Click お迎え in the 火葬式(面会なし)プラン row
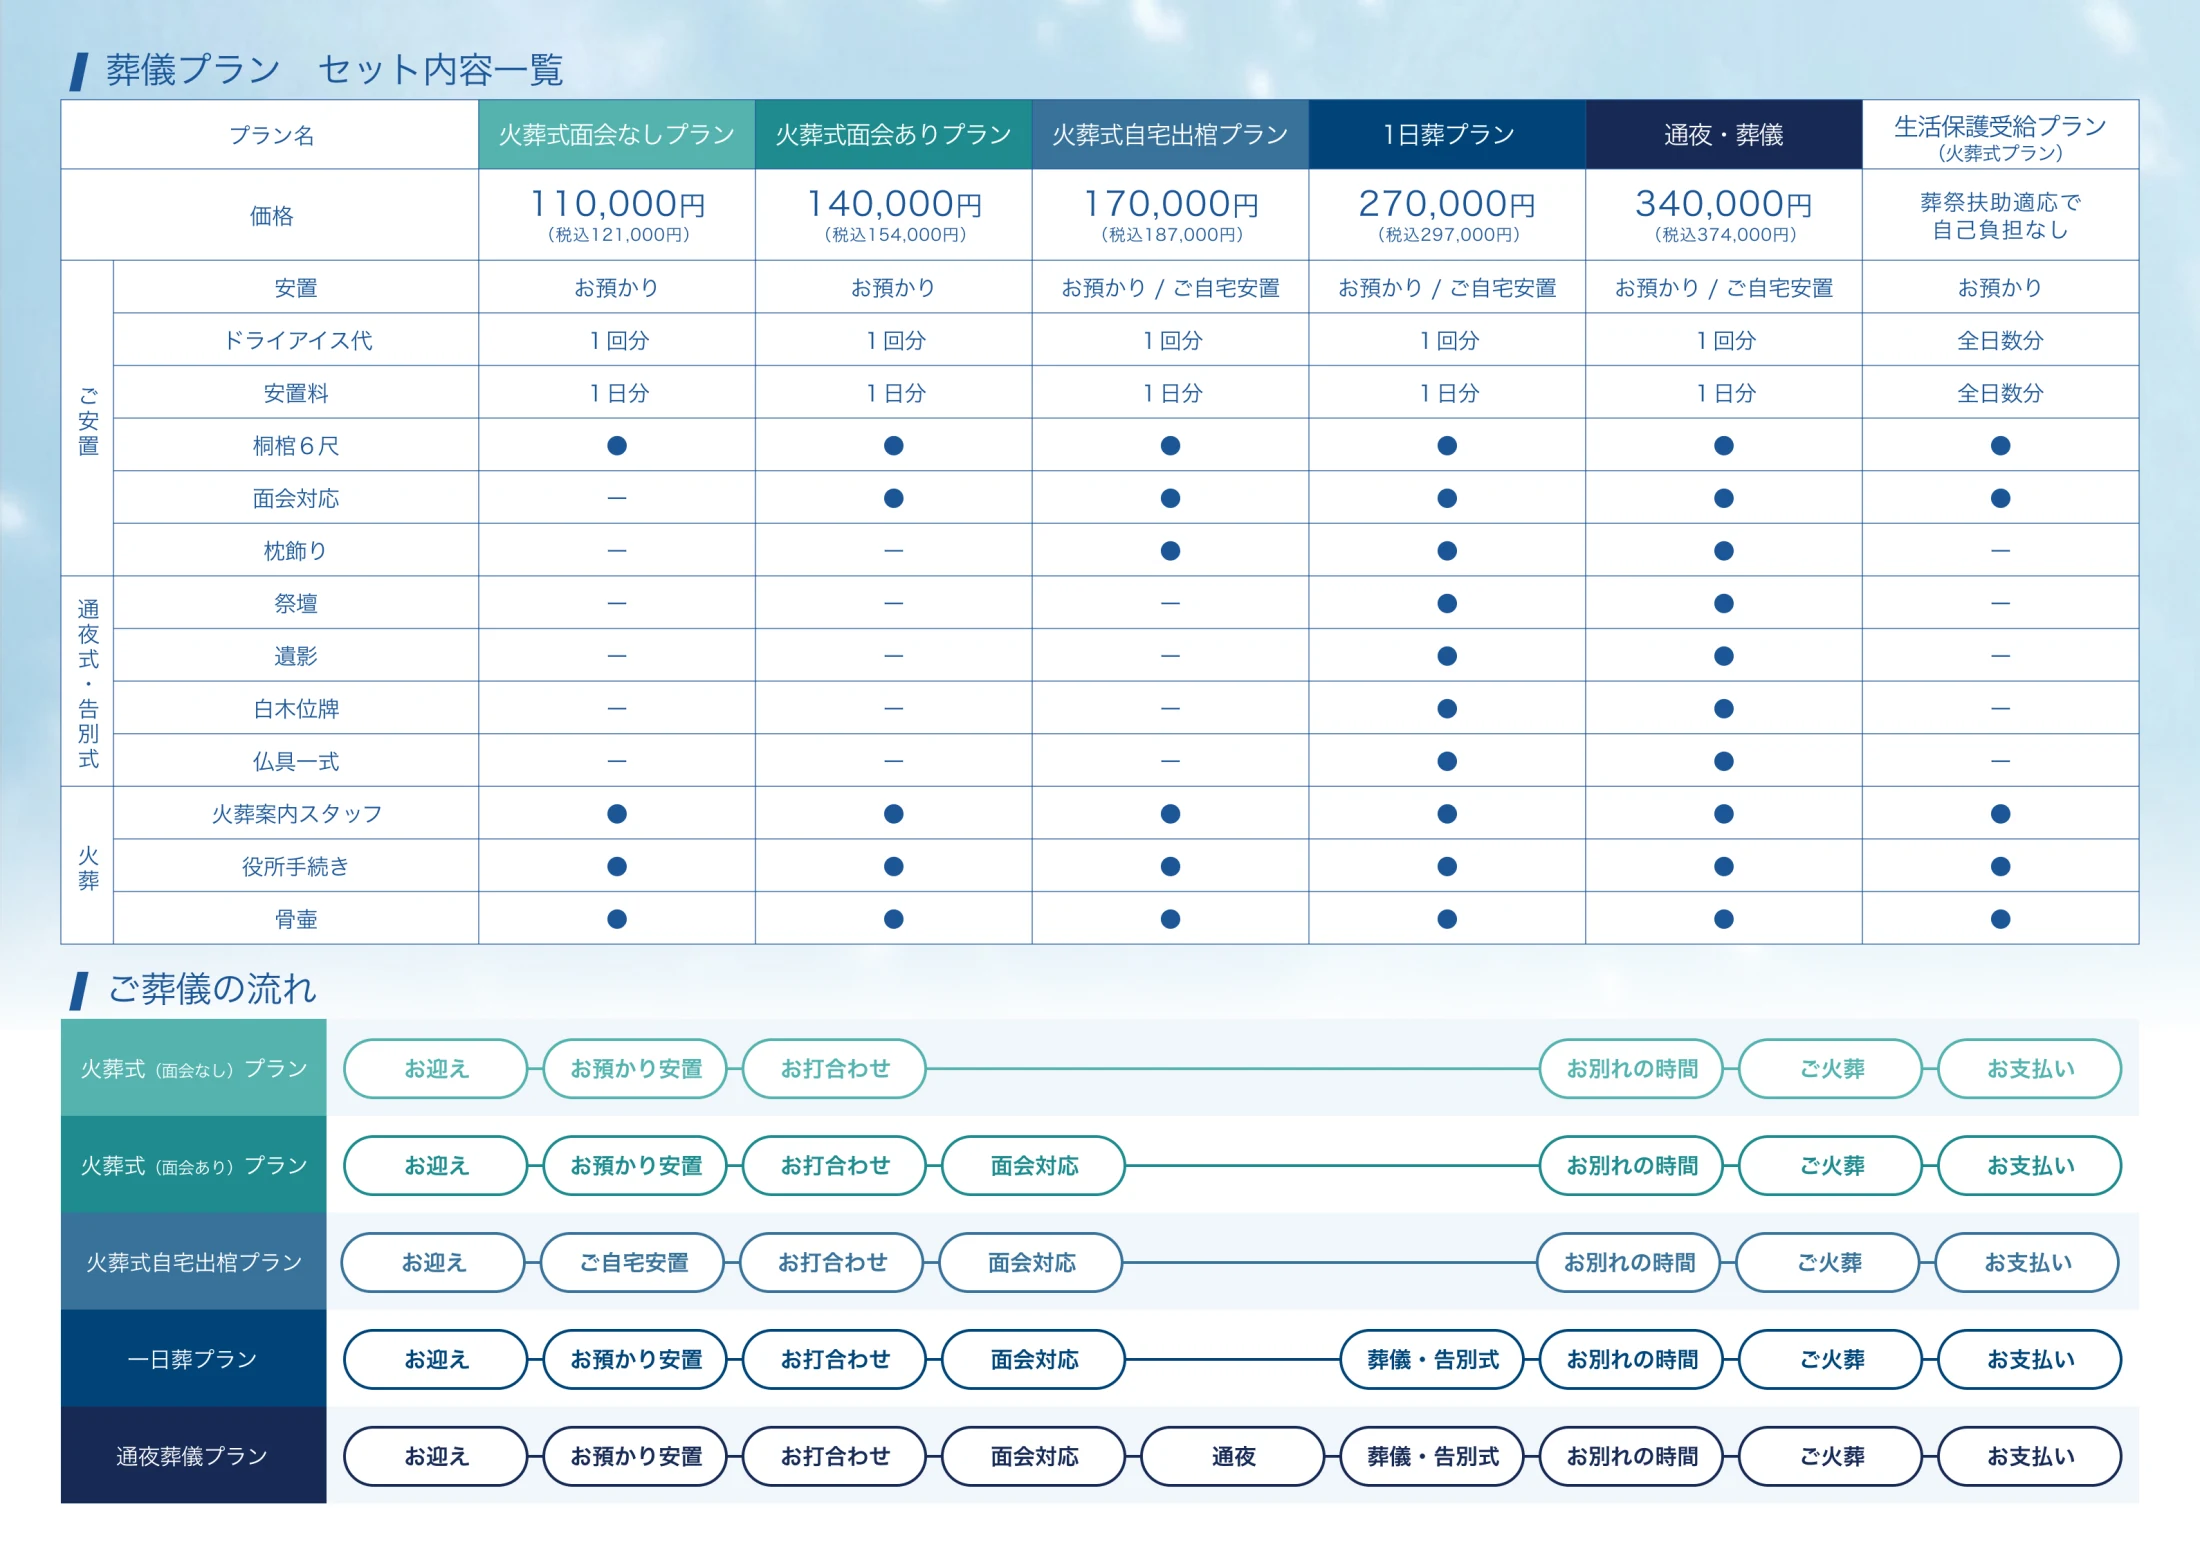 (x=436, y=1068)
